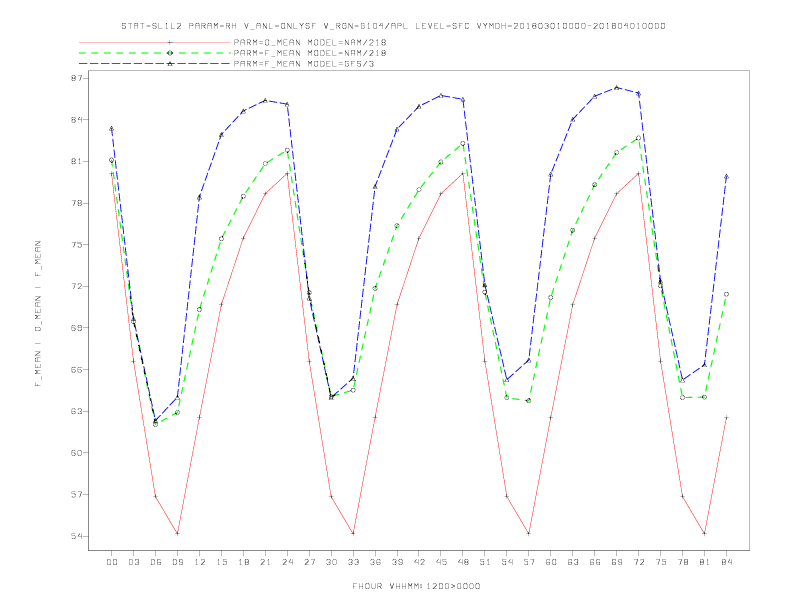Click x-axis tick label 60

click(x=551, y=562)
